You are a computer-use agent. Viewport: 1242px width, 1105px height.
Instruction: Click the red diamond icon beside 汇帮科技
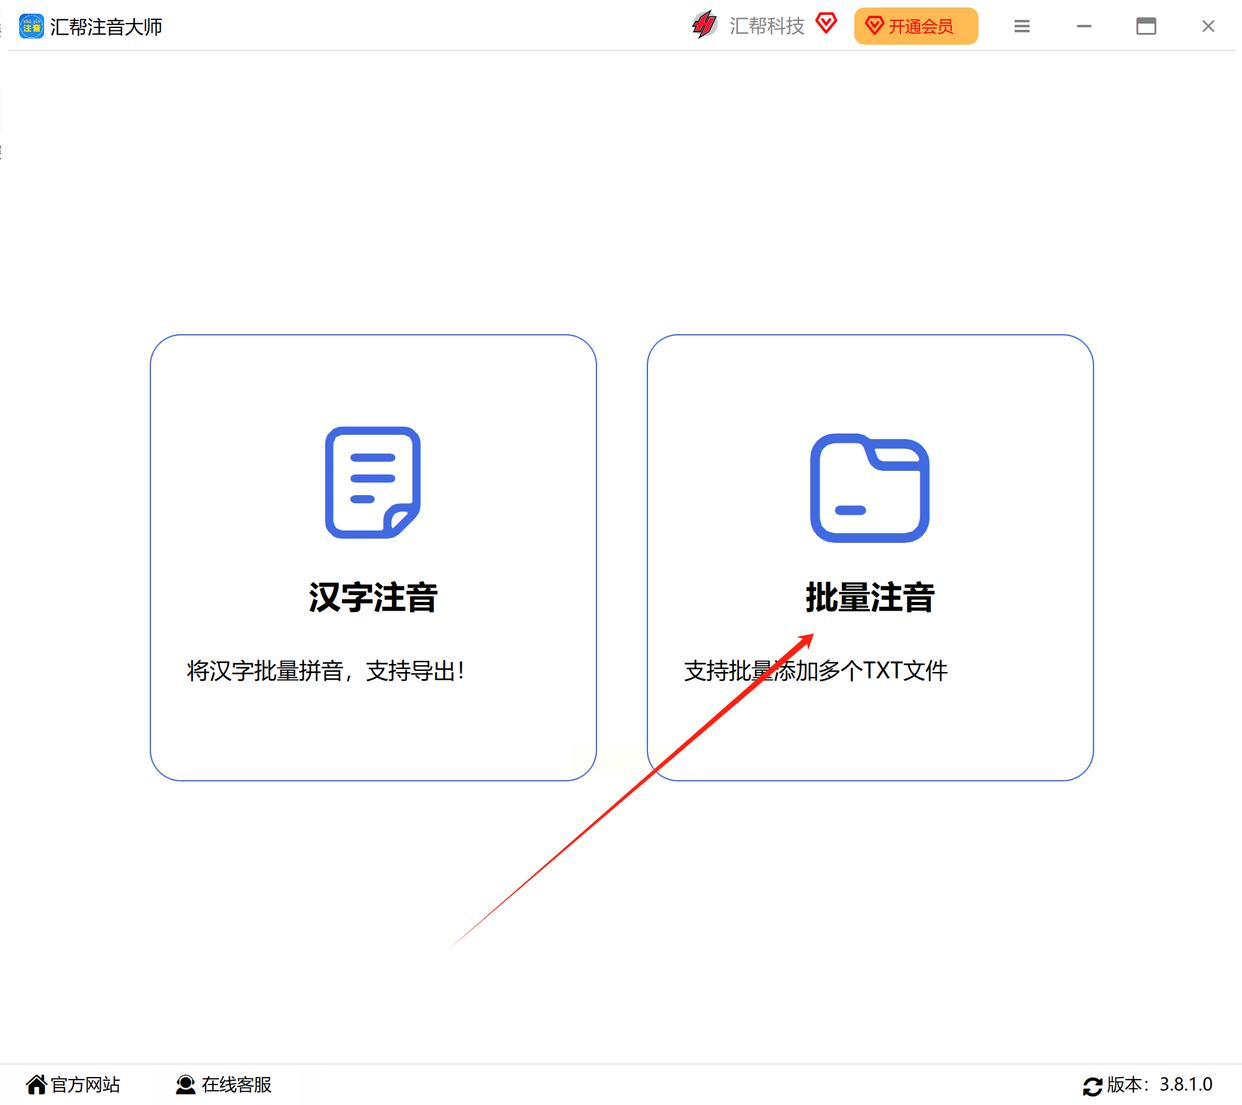tap(826, 23)
